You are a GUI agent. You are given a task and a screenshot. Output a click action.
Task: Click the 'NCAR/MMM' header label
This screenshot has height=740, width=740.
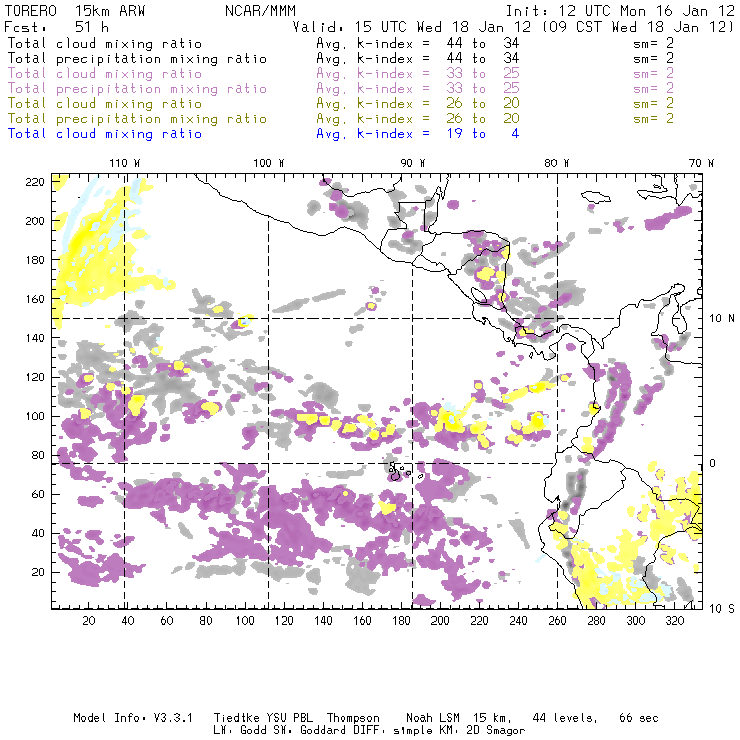[260, 11]
